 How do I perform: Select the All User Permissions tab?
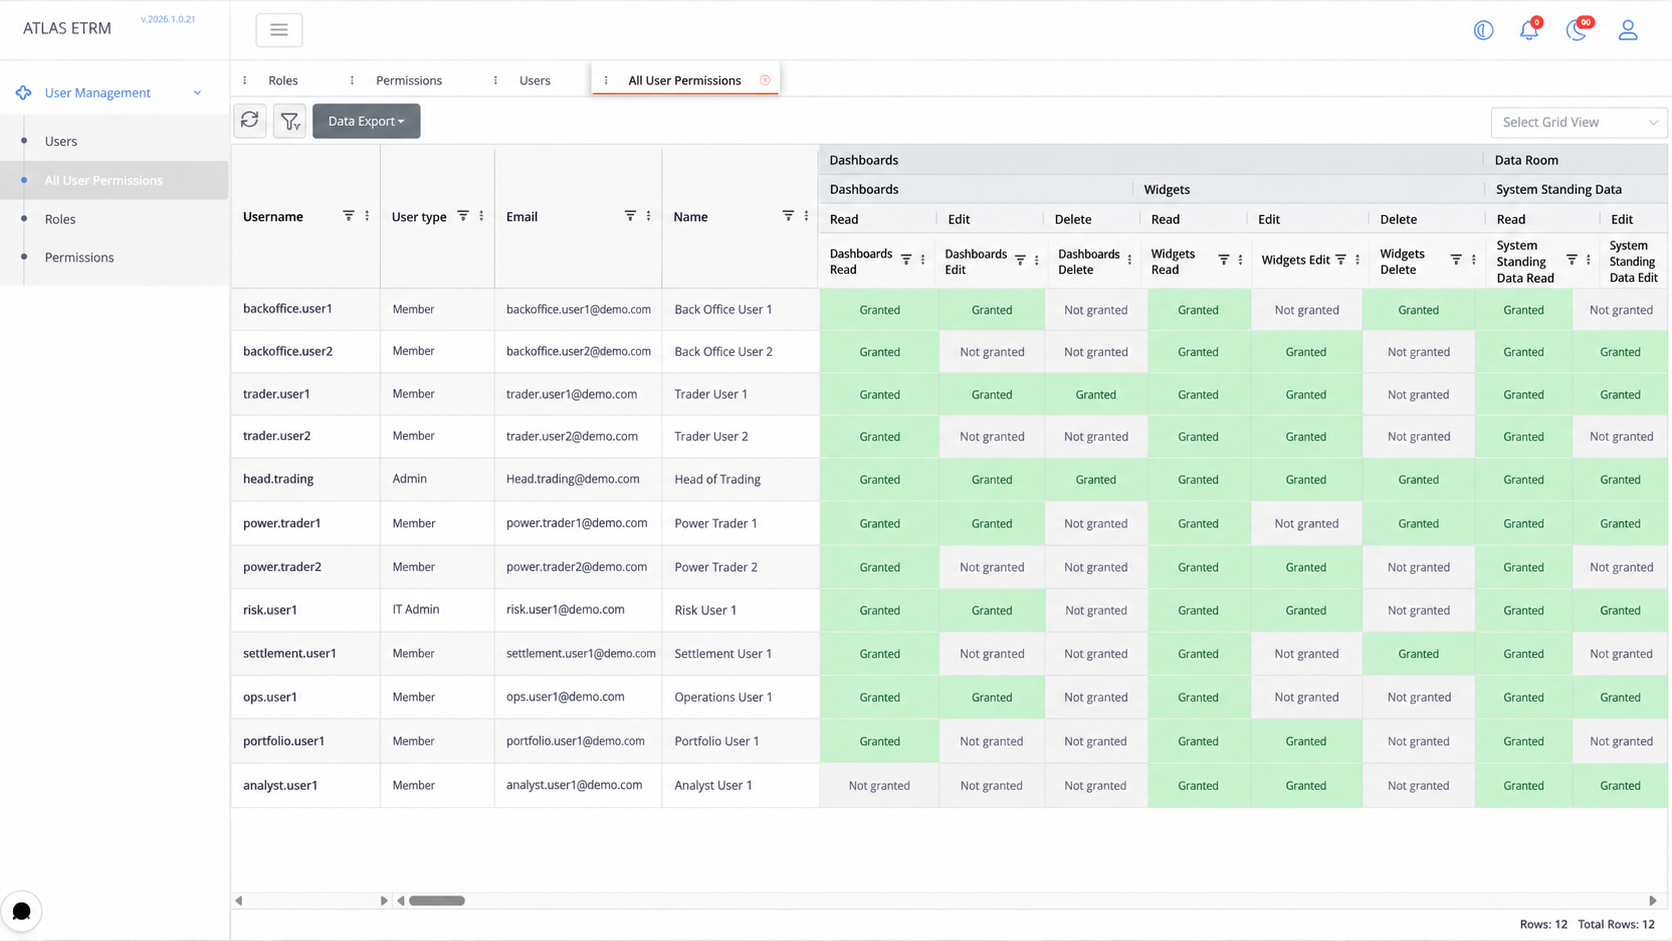click(x=684, y=80)
